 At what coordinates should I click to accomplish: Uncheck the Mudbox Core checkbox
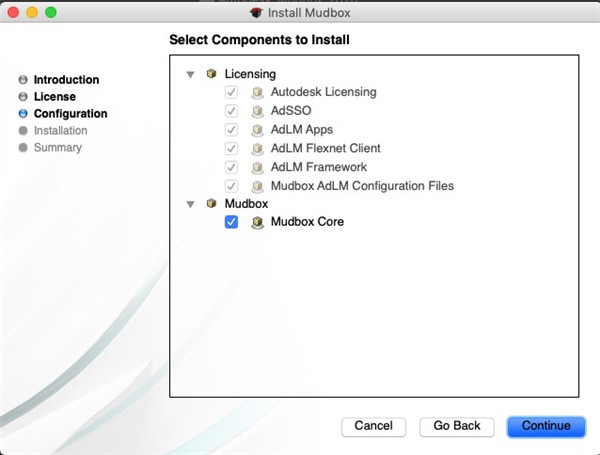coord(232,222)
